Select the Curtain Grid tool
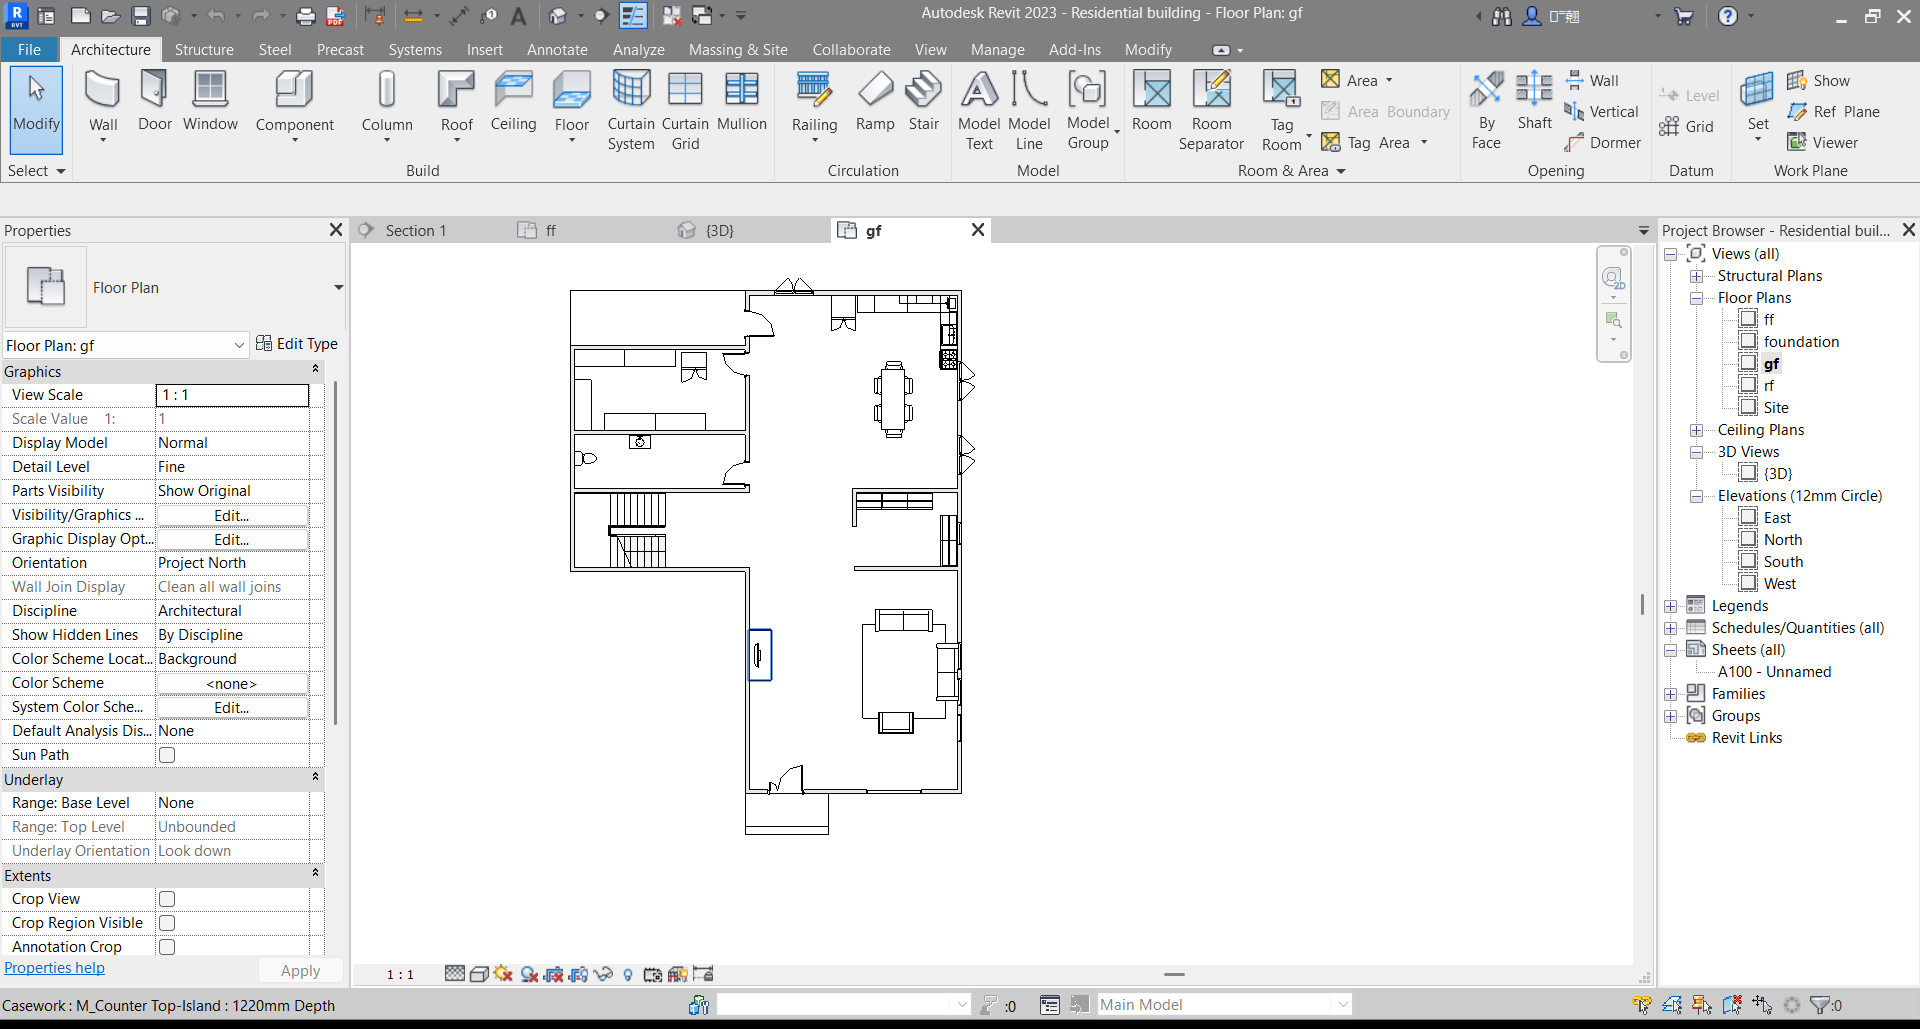1920x1029 pixels. point(685,110)
